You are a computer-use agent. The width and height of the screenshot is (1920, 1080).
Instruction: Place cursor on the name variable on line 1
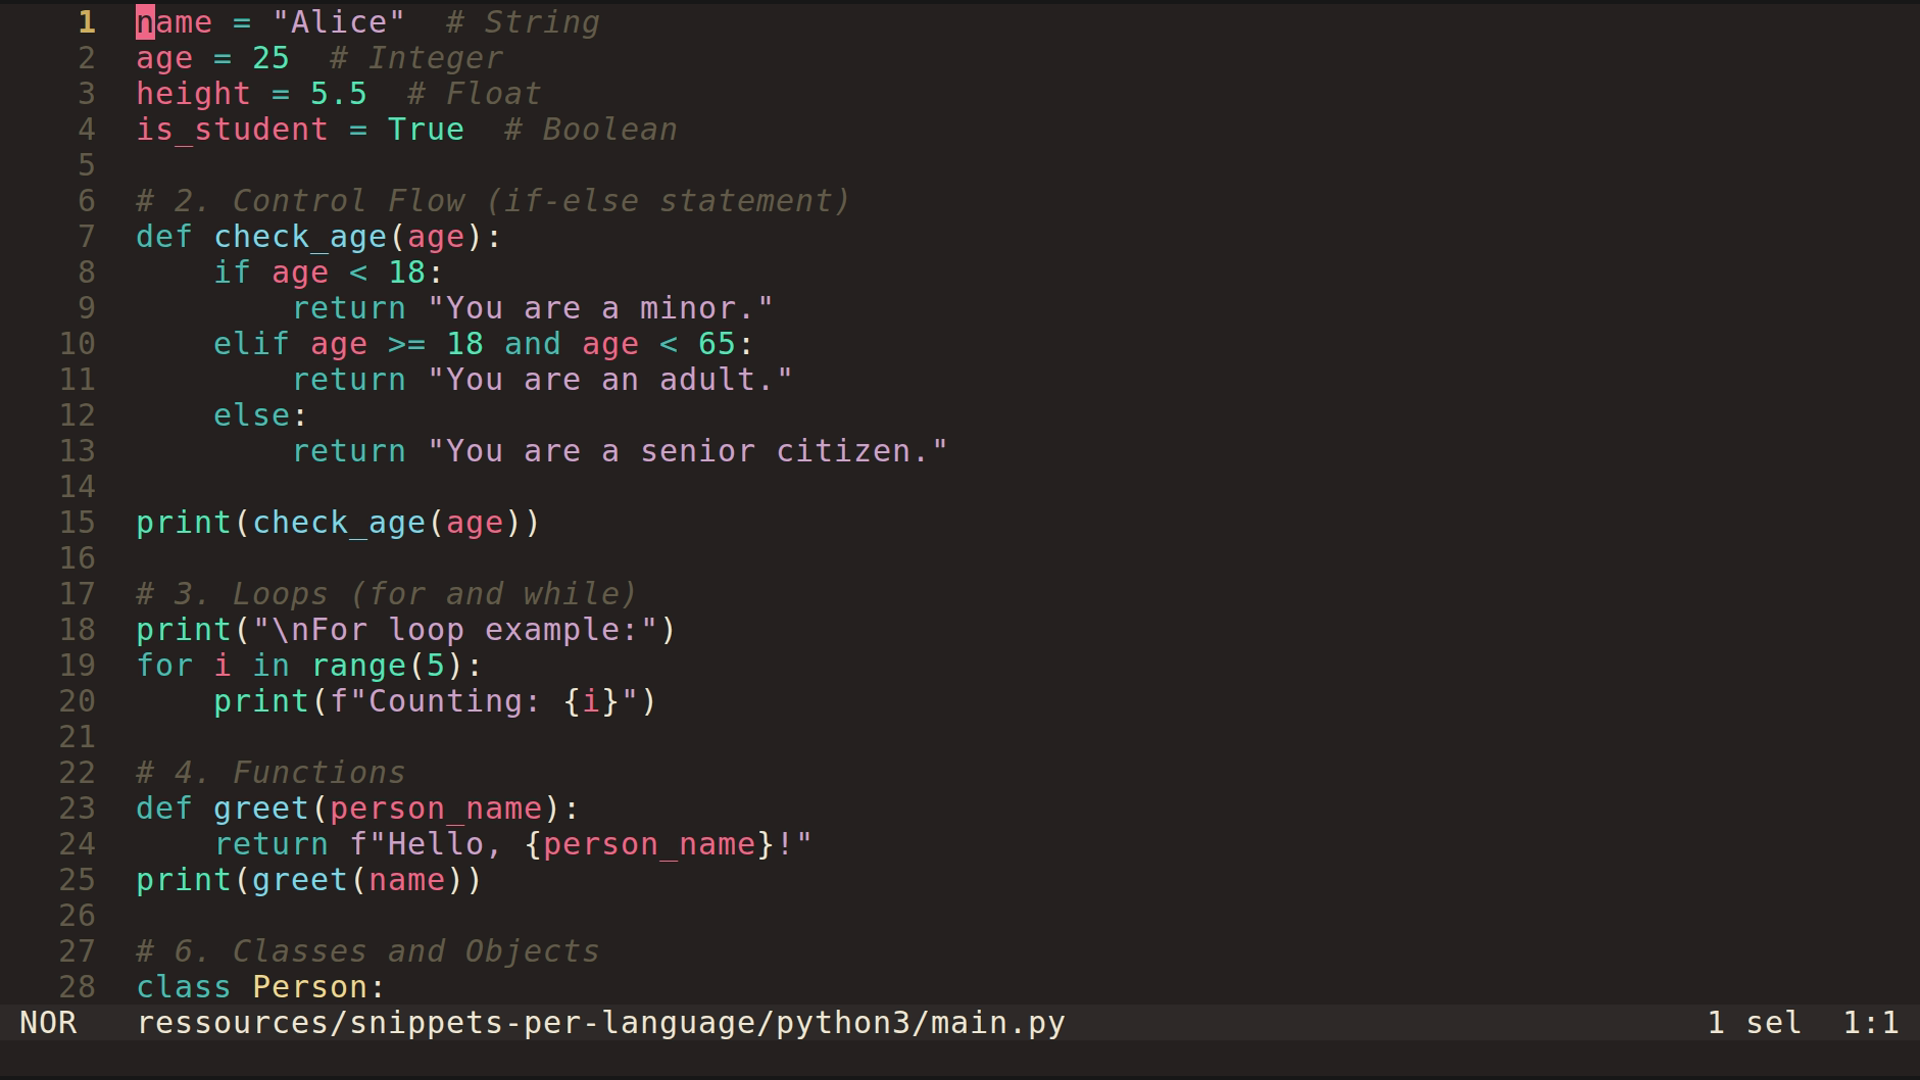tap(175, 21)
